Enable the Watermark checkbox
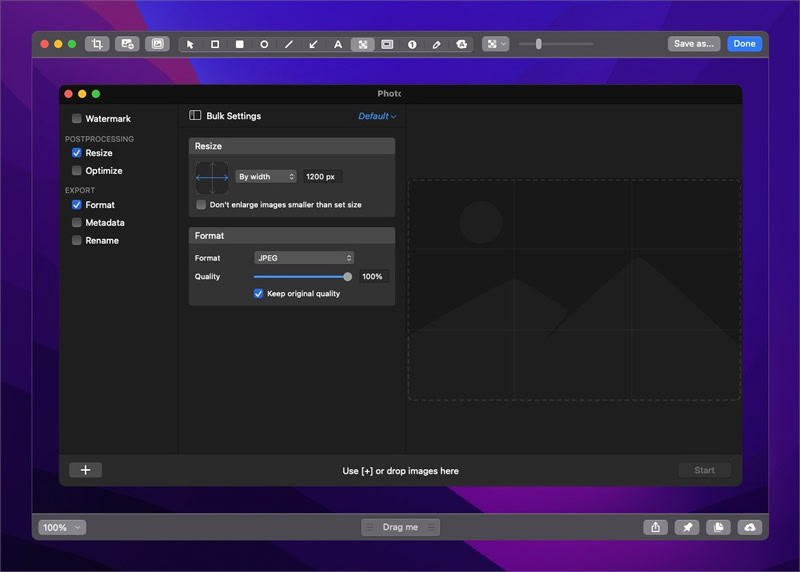Image resolution: width=800 pixels, height=572 pixels. pyautogui.click(x=77, y=118)
